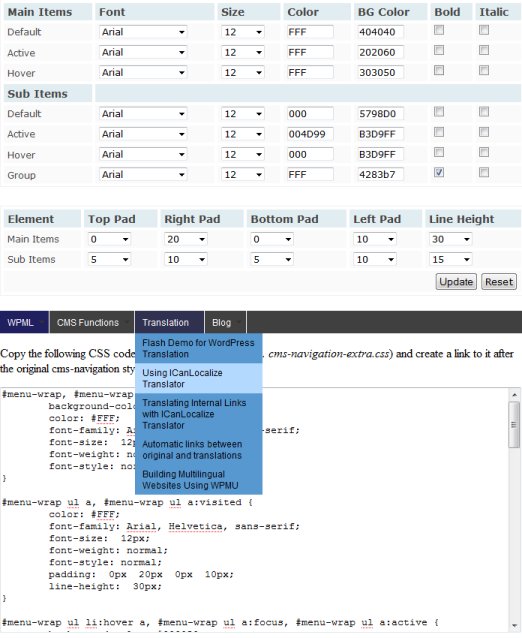Open the Blog menu item

[225, 322]
